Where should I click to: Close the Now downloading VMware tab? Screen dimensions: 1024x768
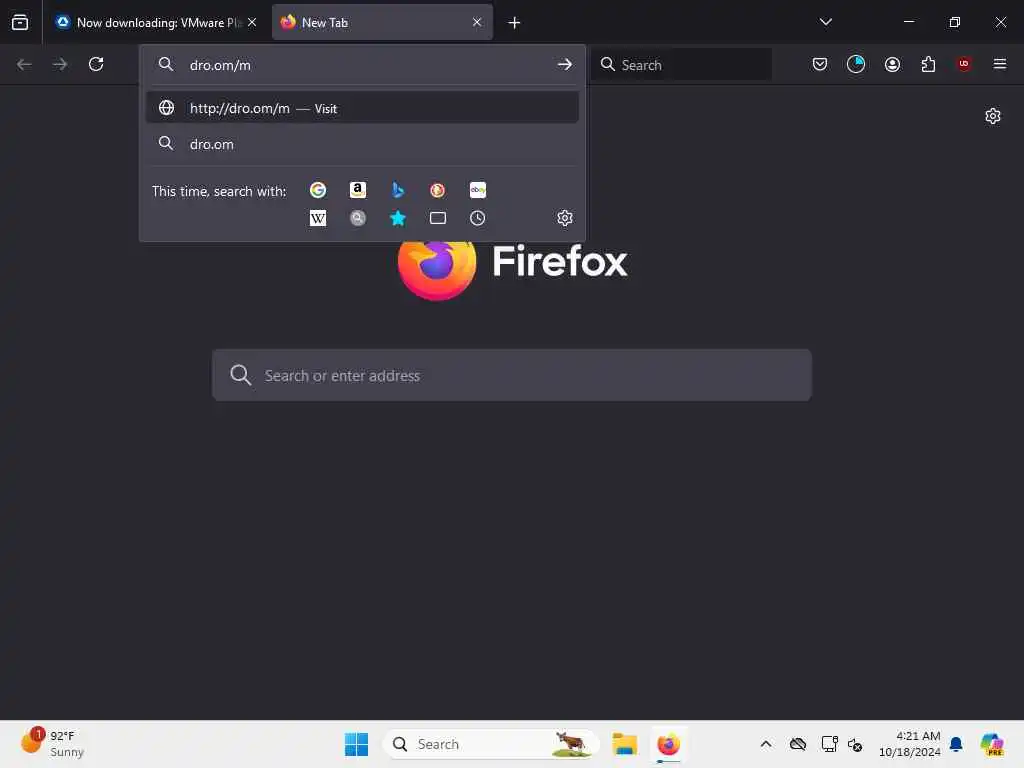252,22
